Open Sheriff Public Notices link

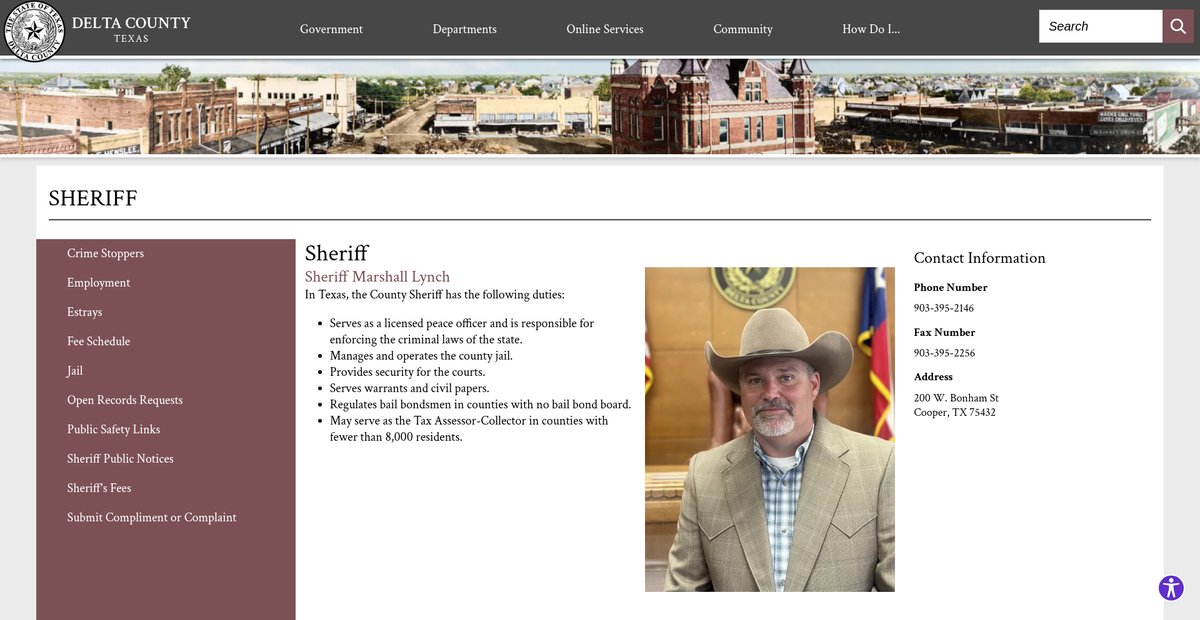click(x=120, y=458)
